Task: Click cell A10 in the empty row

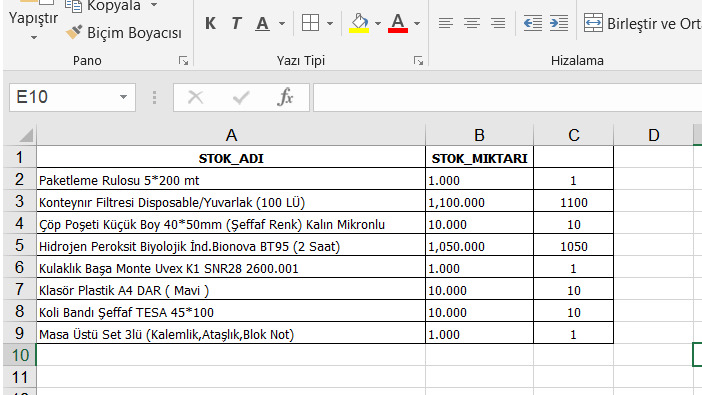Action: point(231,355)
